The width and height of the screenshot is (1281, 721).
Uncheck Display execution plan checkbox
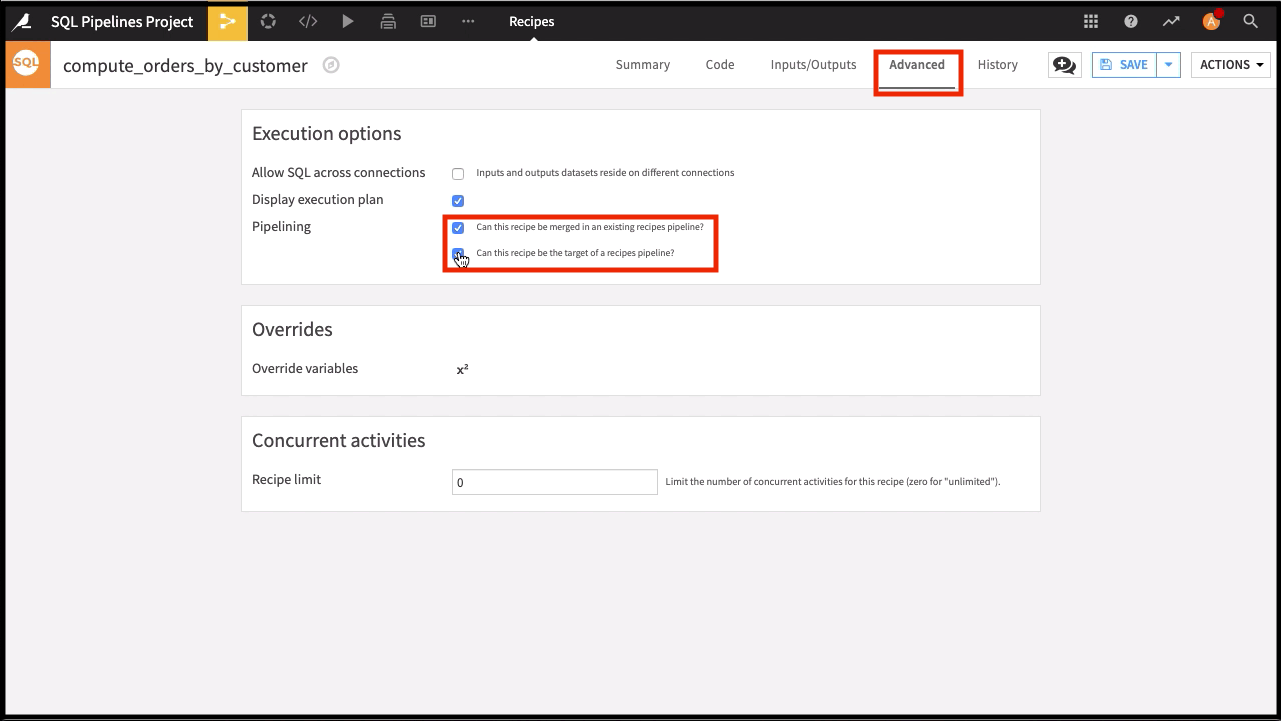(458, 201)
